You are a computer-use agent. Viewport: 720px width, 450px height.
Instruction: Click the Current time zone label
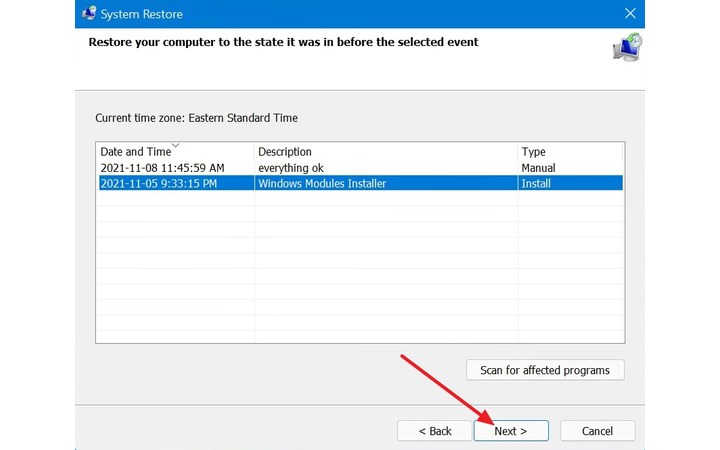(x=197, y=118)
